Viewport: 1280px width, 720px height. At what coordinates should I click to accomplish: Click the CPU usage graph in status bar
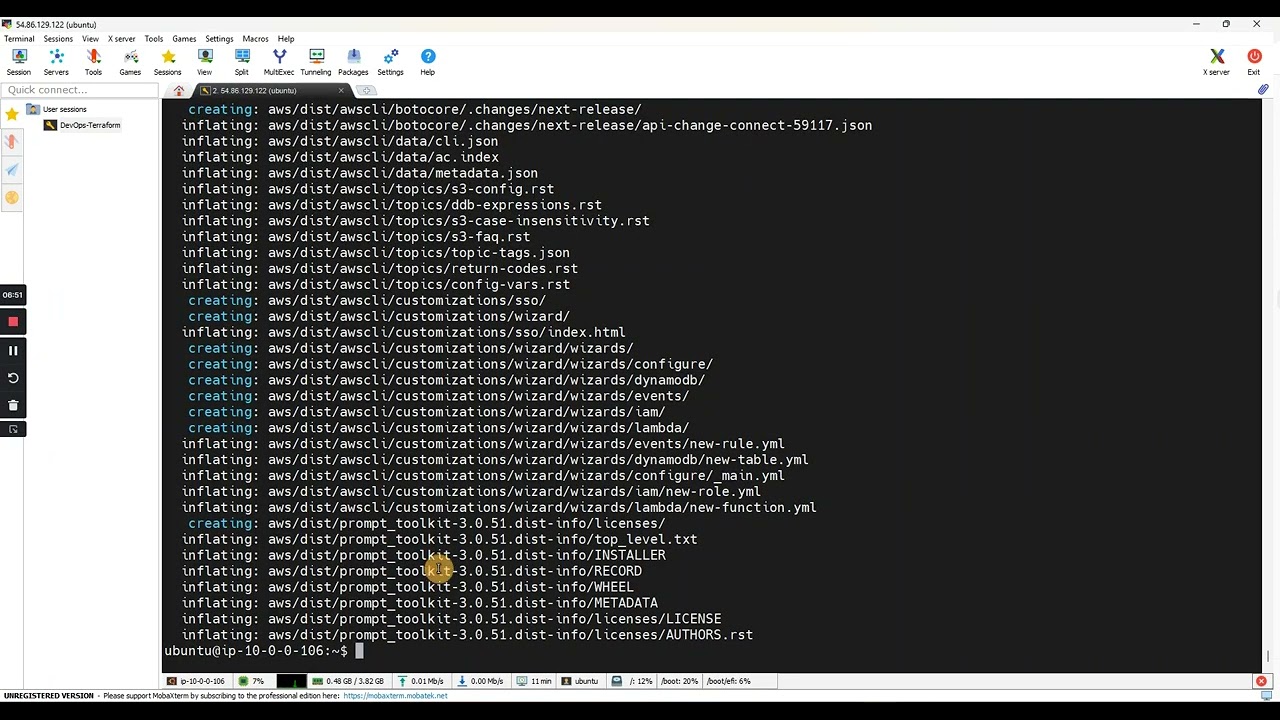(x=291, y=681)
